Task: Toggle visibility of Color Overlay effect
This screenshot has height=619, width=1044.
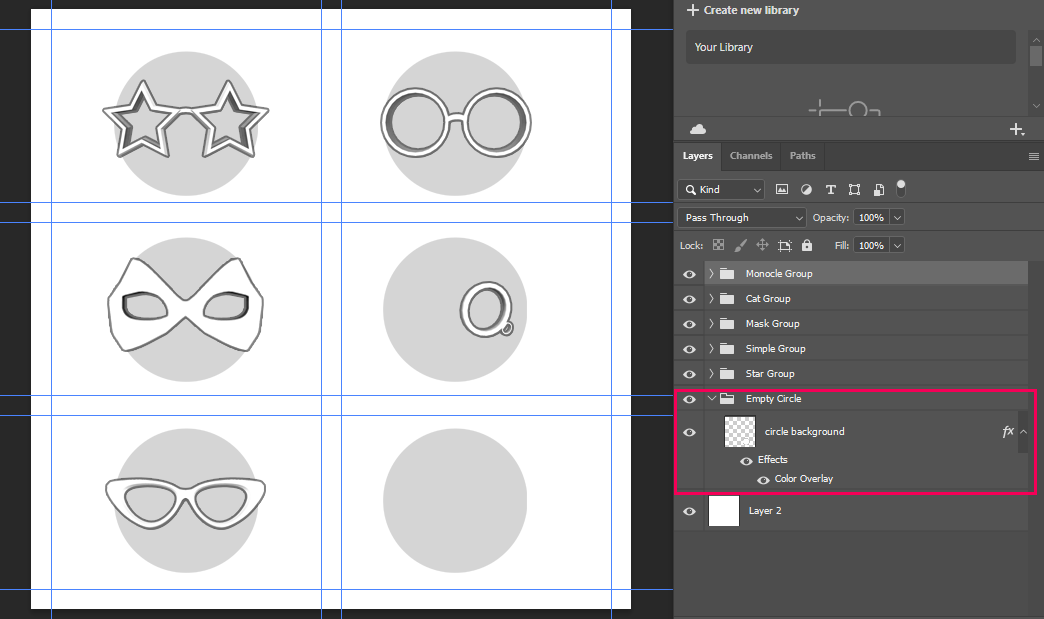Action: (x=763, y=479)
